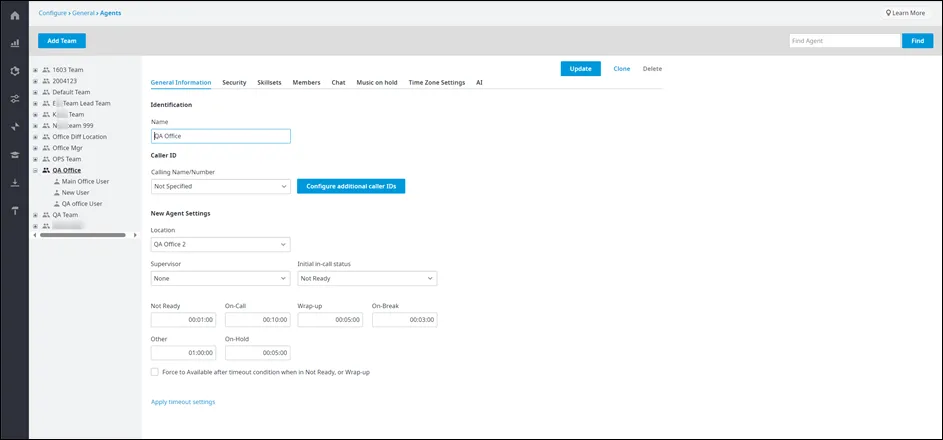Open the Initial in-call status dropdown
This screenshot has height=440, width=943.
pos(367,278)
